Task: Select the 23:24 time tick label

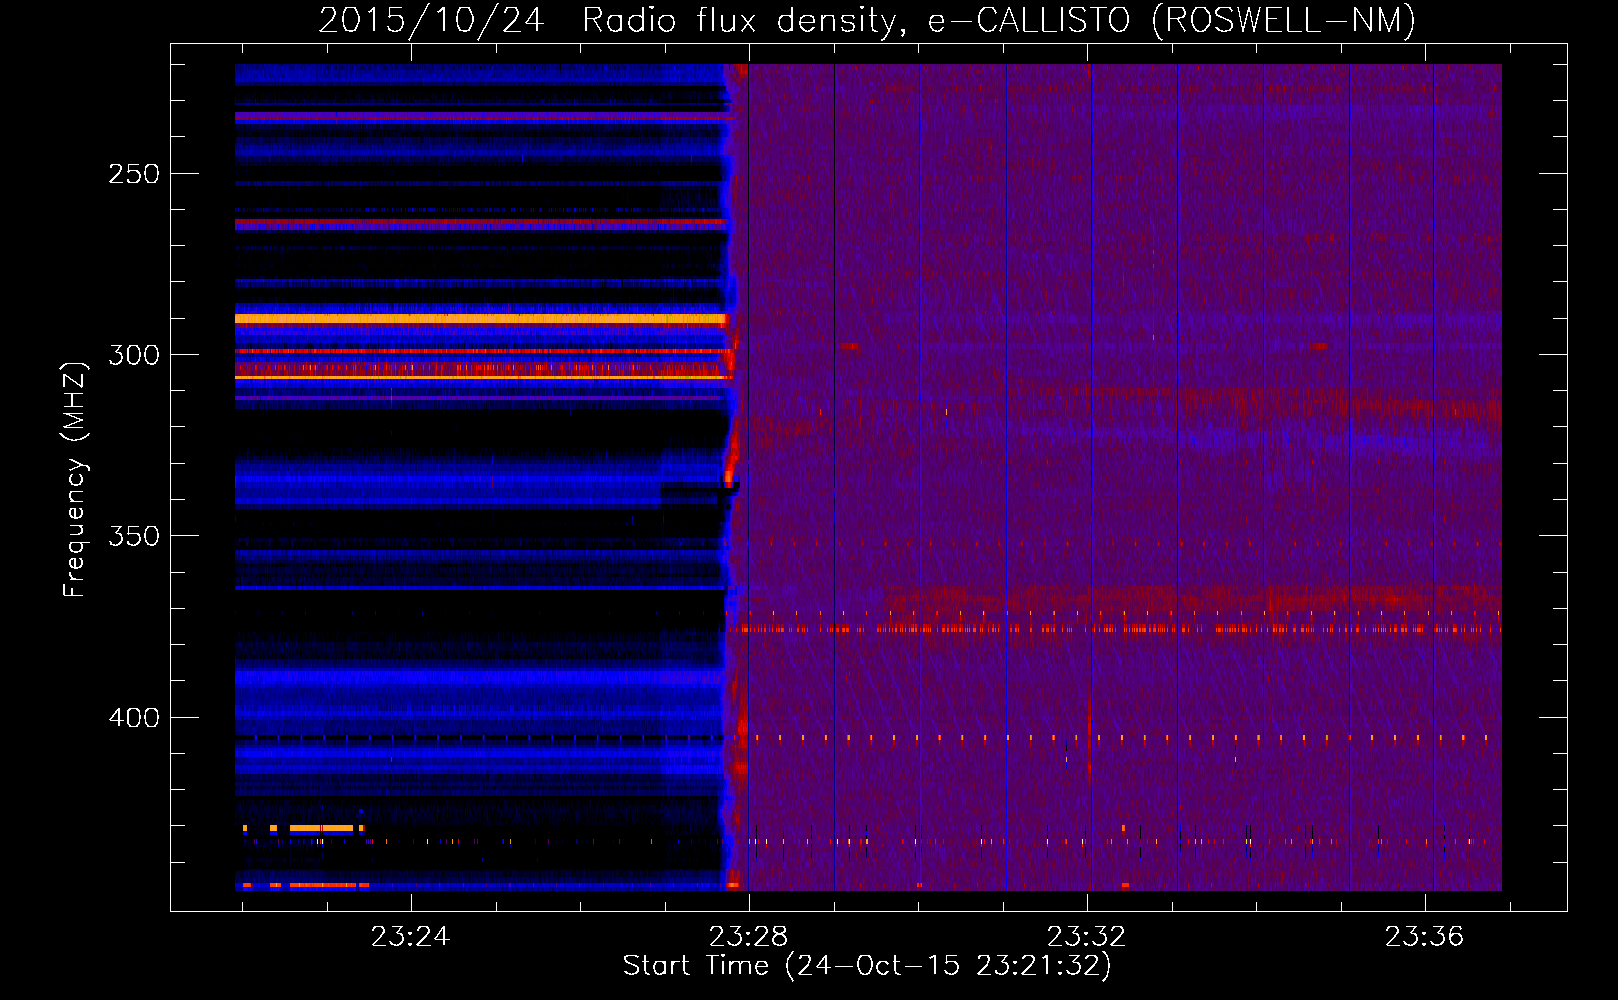Action: click(410, 936)
